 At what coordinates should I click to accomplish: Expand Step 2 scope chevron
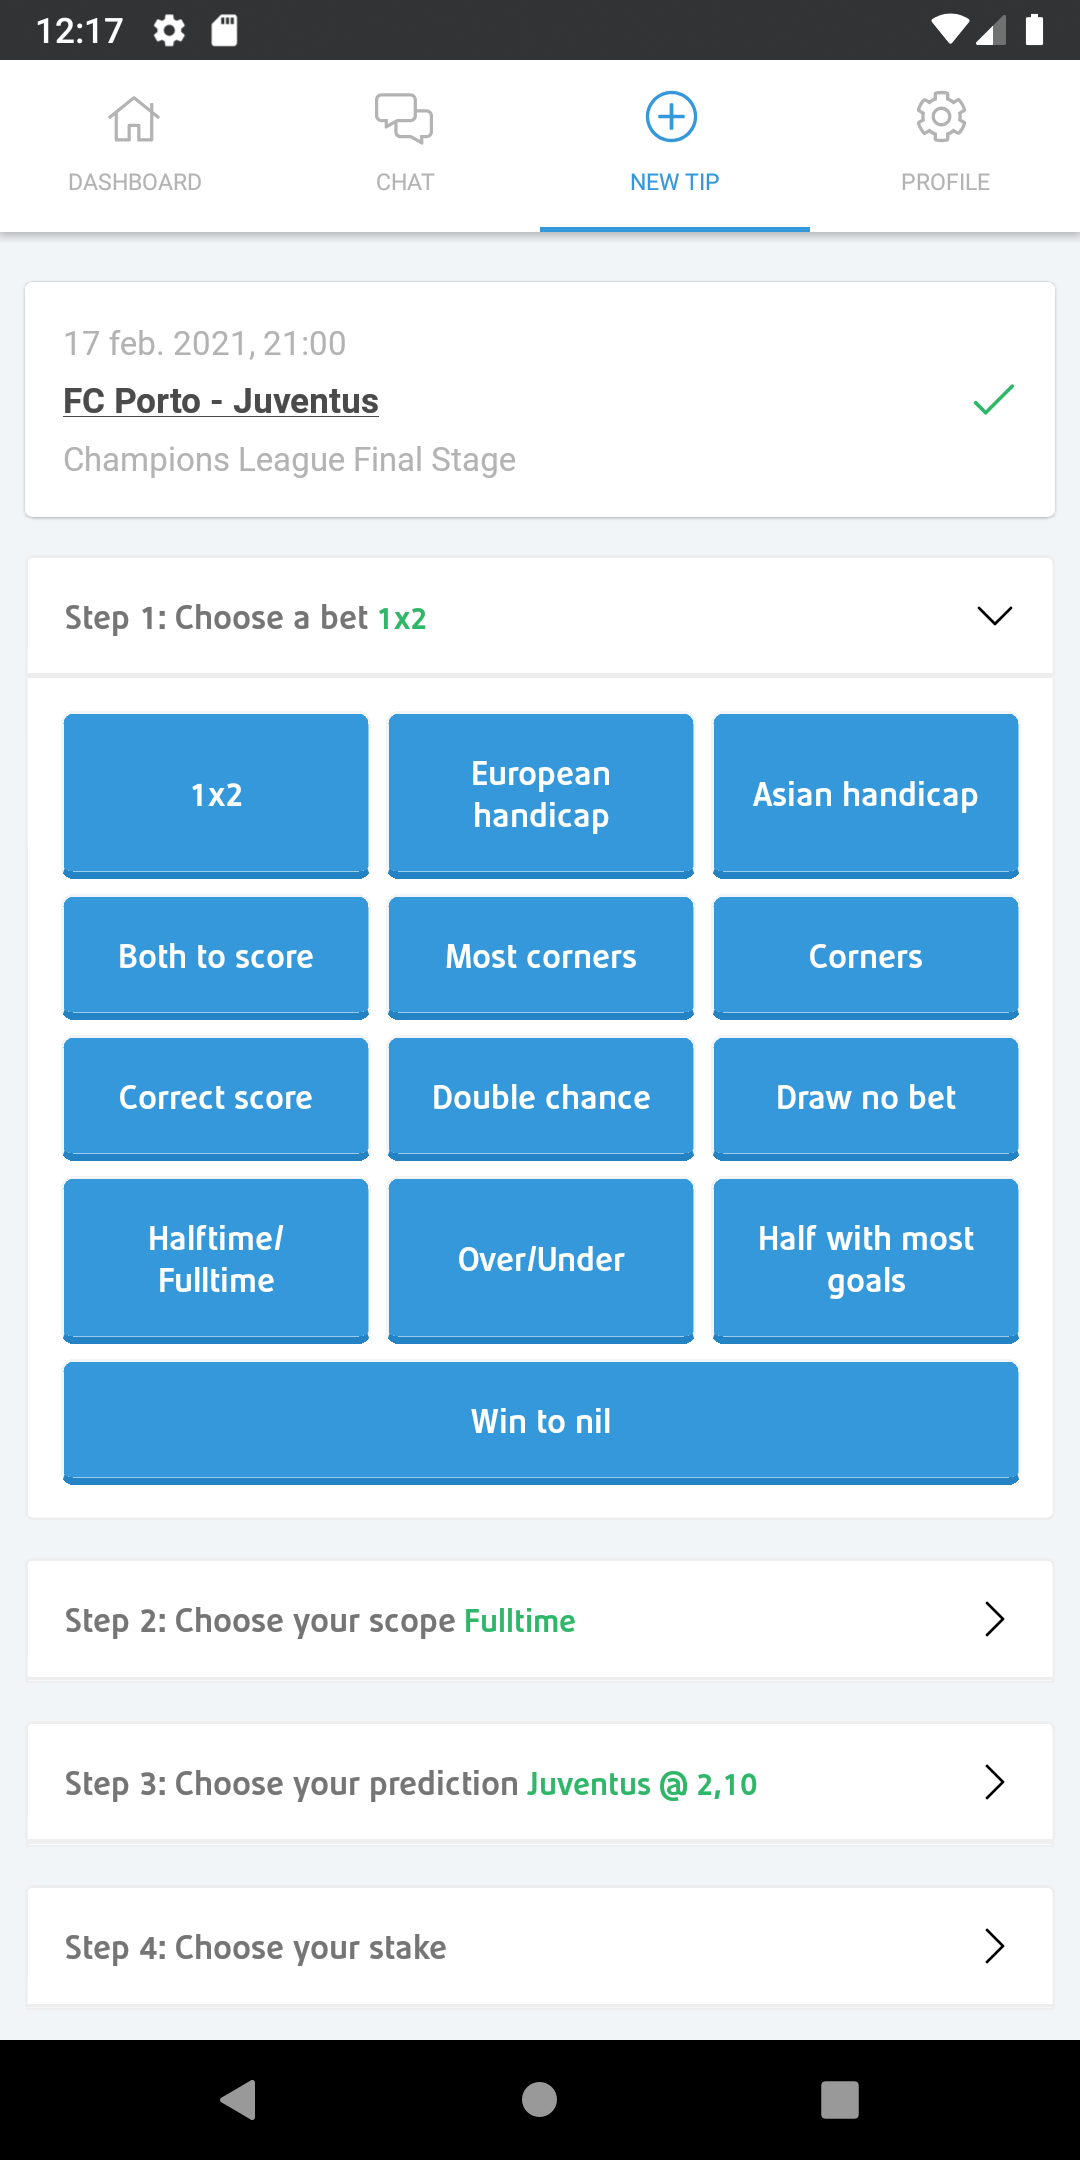point(994,1619)
